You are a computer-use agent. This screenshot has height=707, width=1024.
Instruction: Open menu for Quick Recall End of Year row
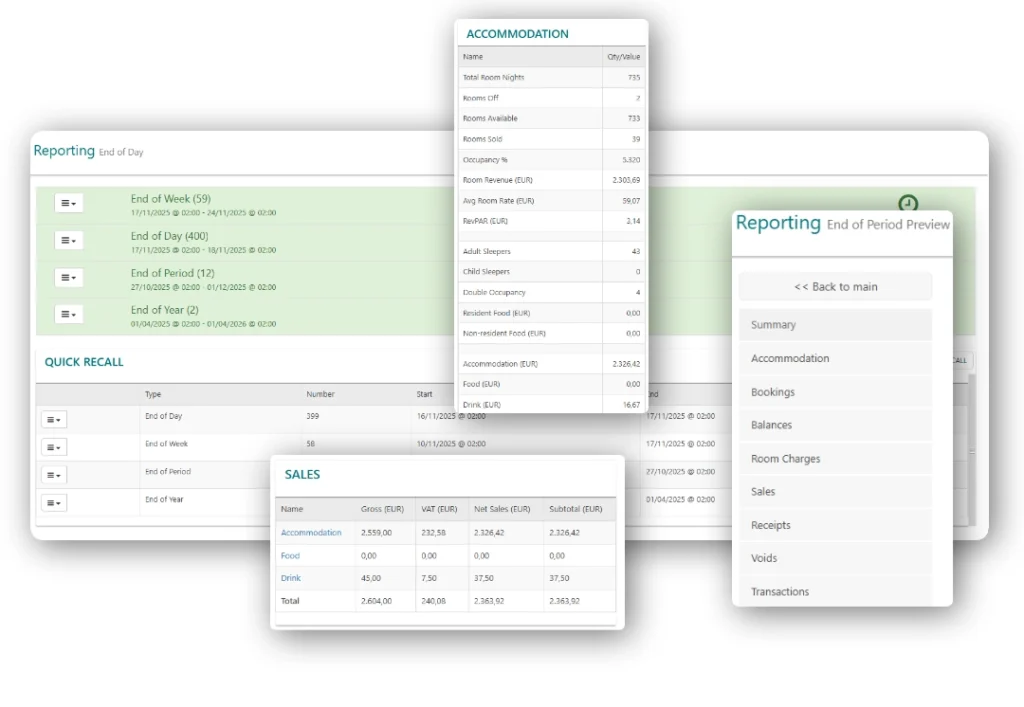tap(54, 502)
